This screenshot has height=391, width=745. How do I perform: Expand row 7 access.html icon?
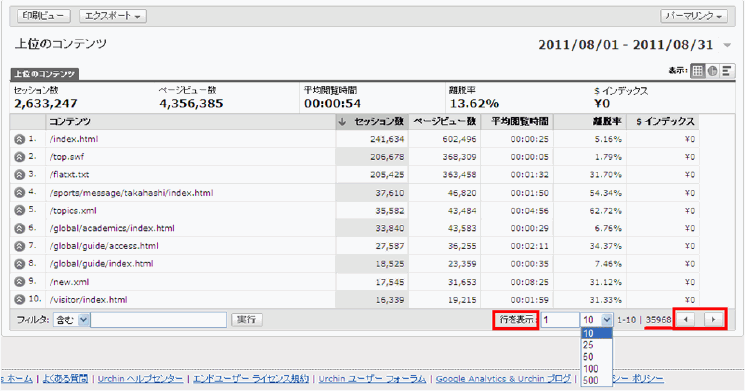pos(19,246)
